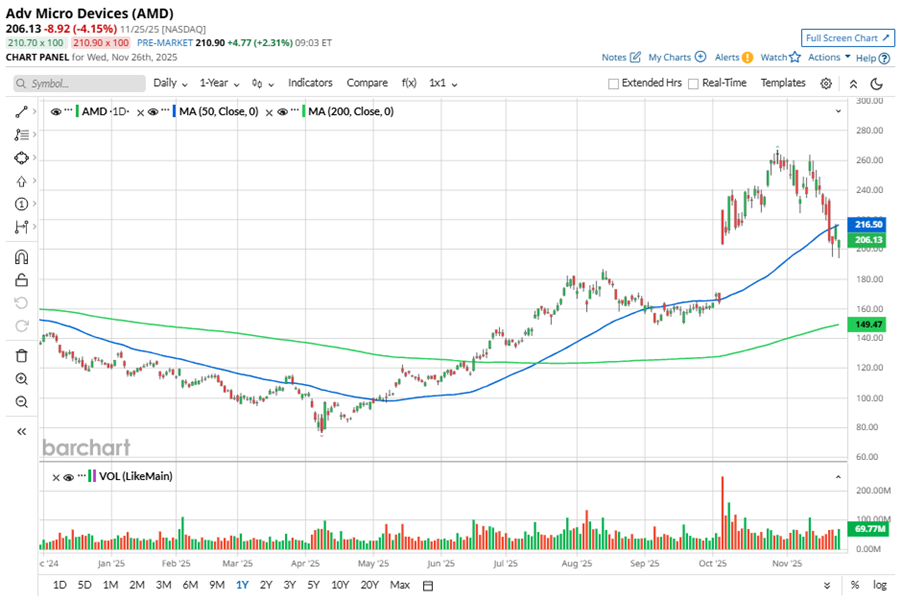Open the Daily frequency dropdown
This screenshot has width=902, height=602.
point(170,83)
